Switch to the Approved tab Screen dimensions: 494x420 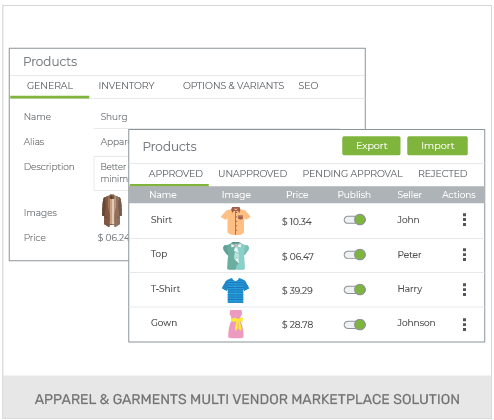tap(176, 174)
